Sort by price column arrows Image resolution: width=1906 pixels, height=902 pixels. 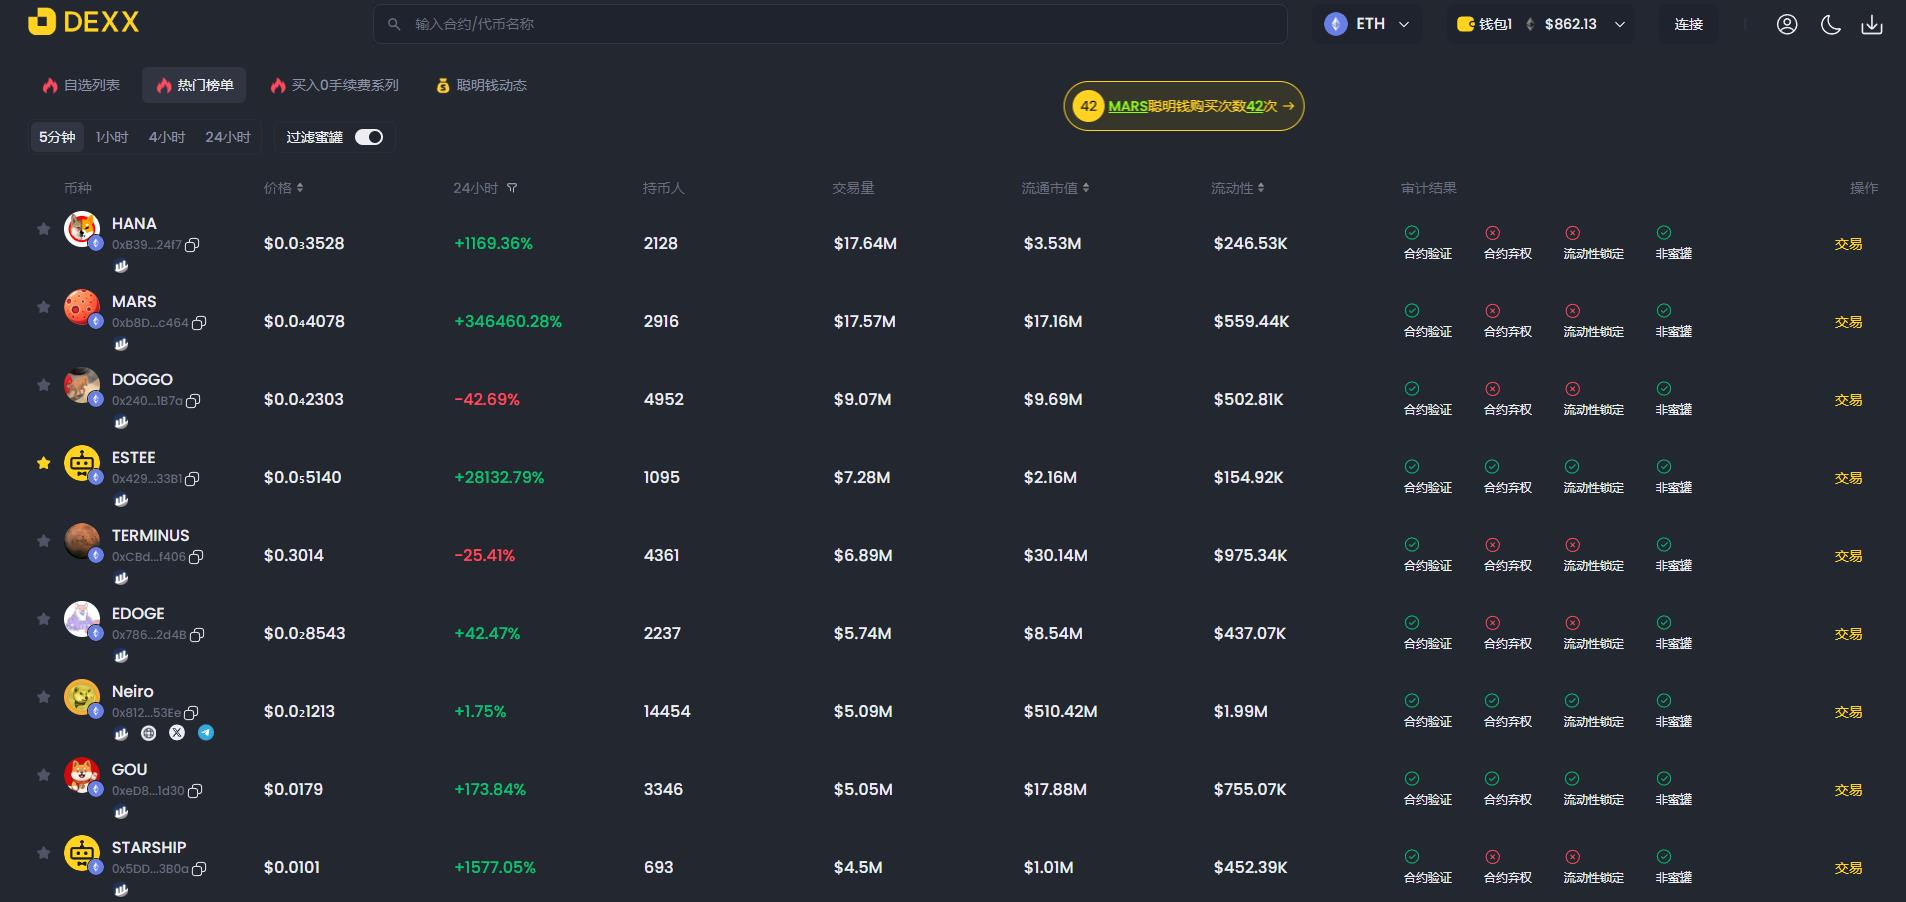(300, 188)
